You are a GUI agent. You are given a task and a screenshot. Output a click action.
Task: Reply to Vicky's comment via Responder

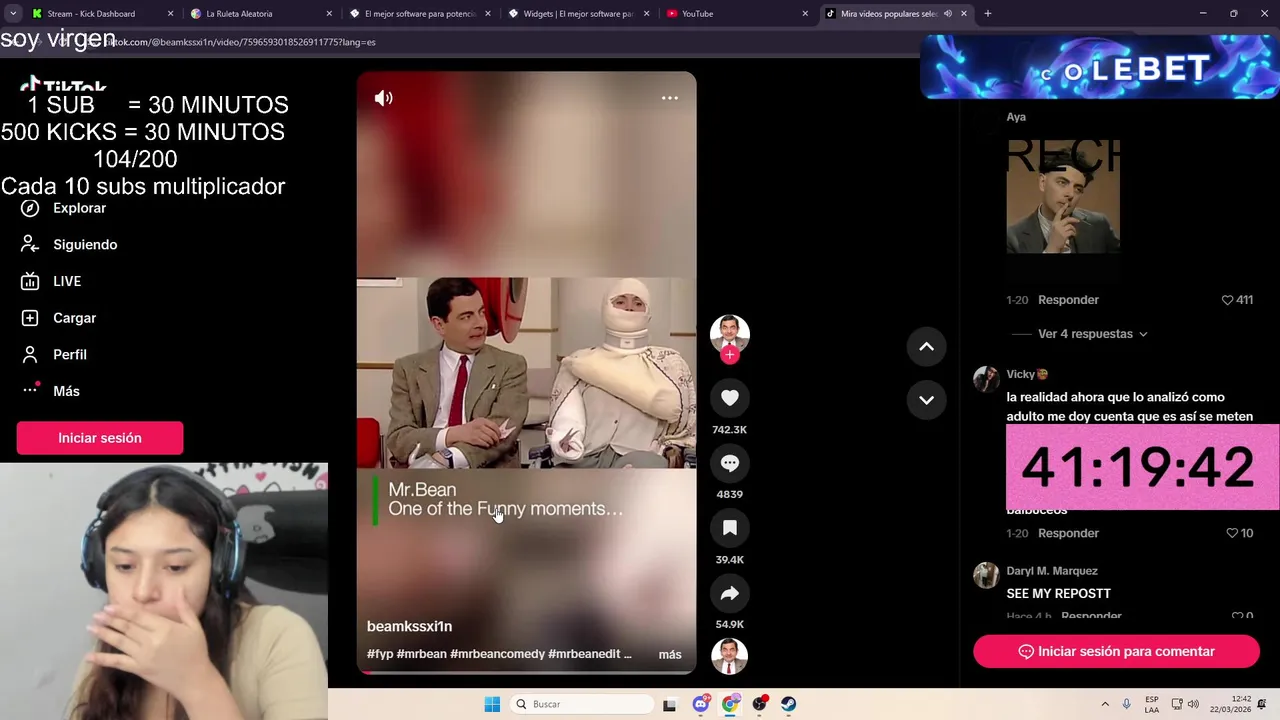1068,533
